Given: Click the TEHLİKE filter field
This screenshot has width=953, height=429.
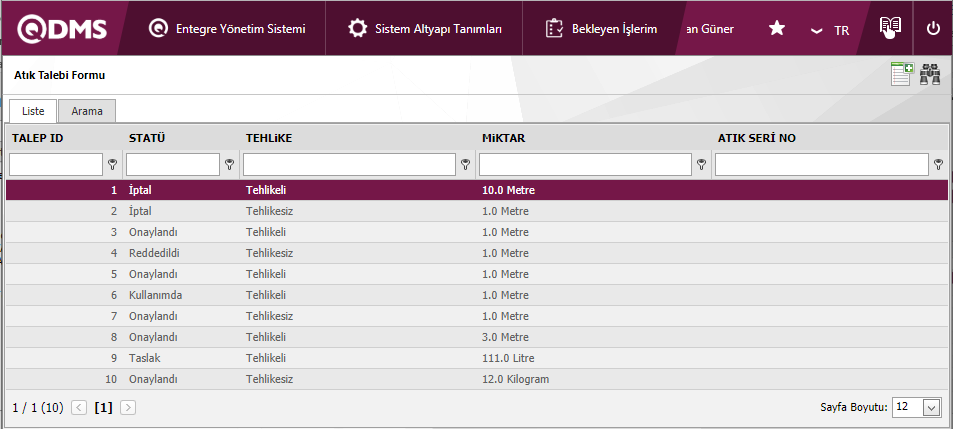Looking at the screenshot, I should 349,164.
